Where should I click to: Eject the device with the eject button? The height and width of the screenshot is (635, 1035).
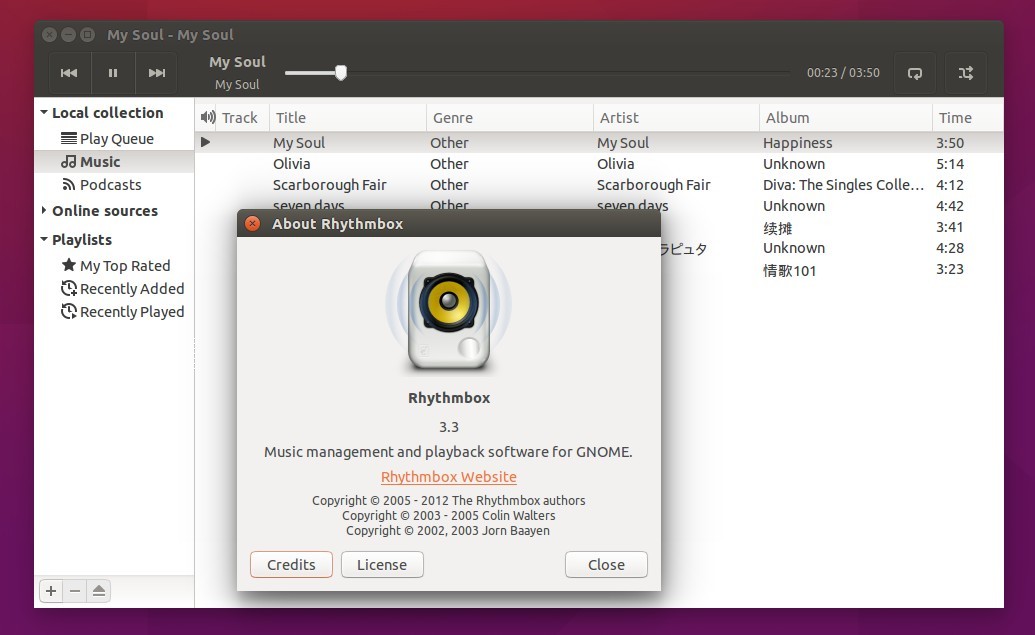[x=99, y=591]
